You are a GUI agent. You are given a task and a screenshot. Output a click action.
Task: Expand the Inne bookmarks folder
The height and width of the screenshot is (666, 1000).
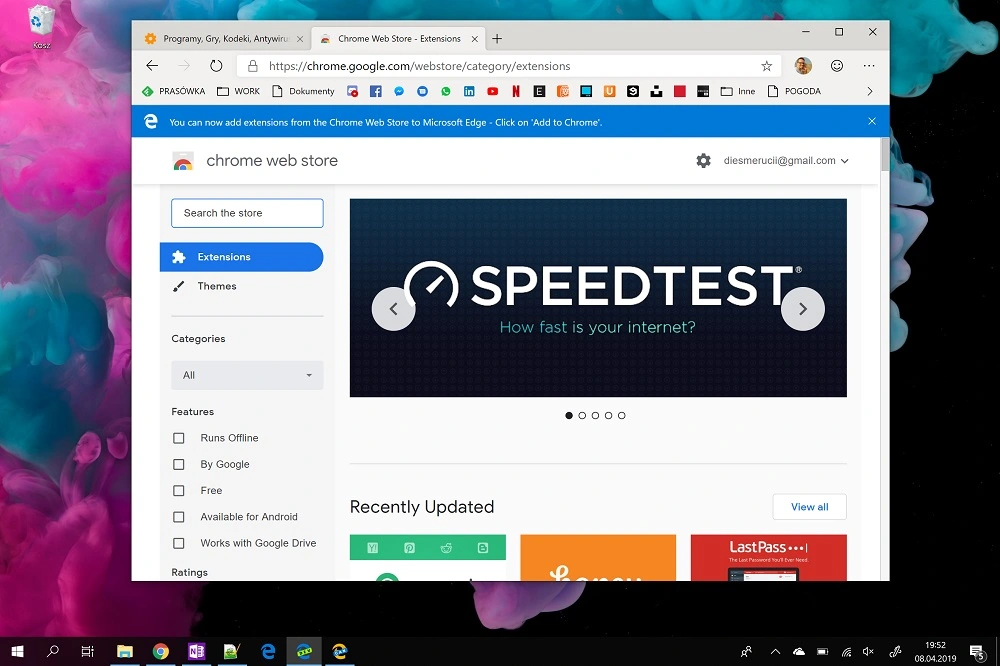tap(737, 90)
